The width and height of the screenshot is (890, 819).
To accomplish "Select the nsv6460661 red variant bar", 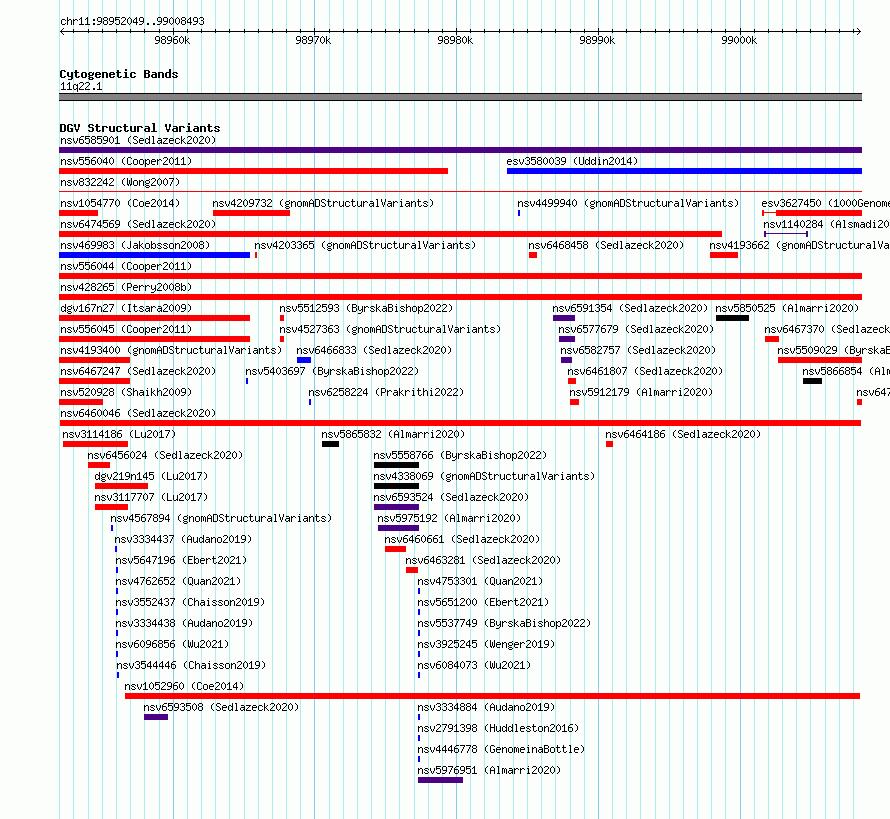I will 395,549.
